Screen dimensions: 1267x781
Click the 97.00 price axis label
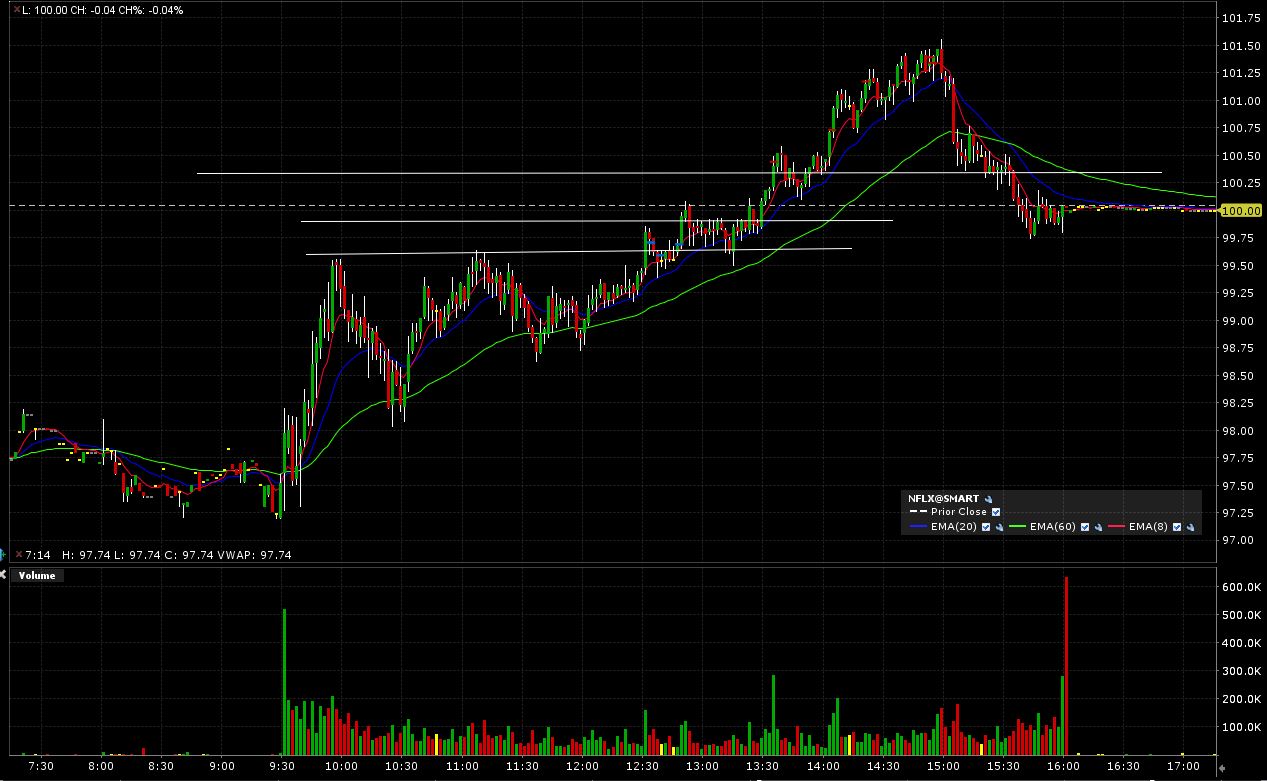tap(1238, 541)
